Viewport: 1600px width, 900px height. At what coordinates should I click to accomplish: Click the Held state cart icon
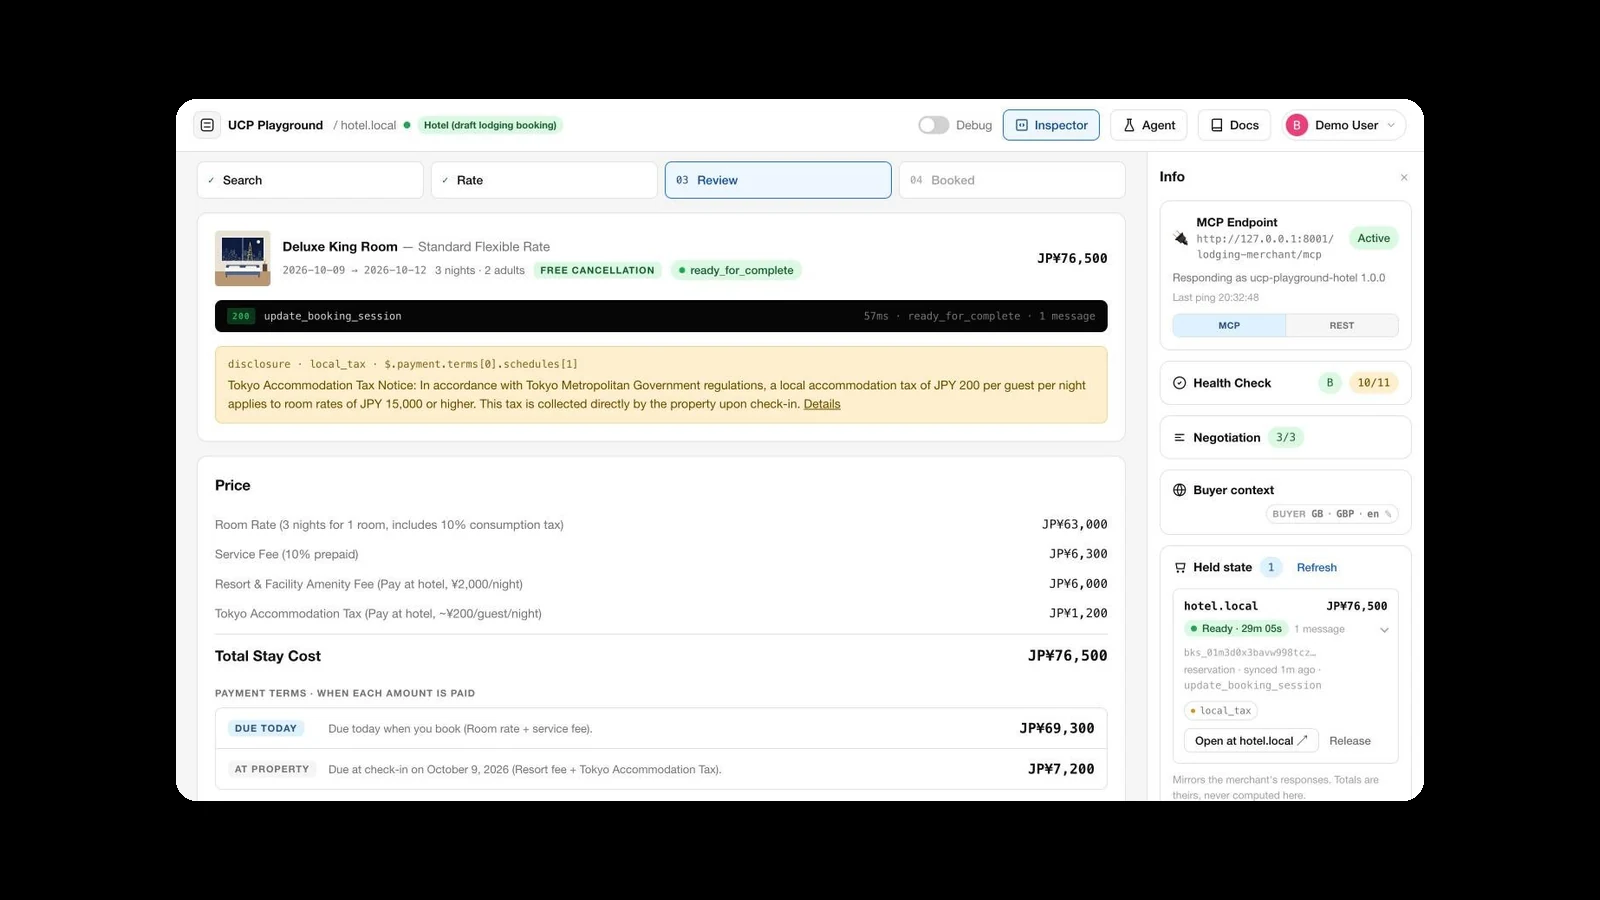1180,567
